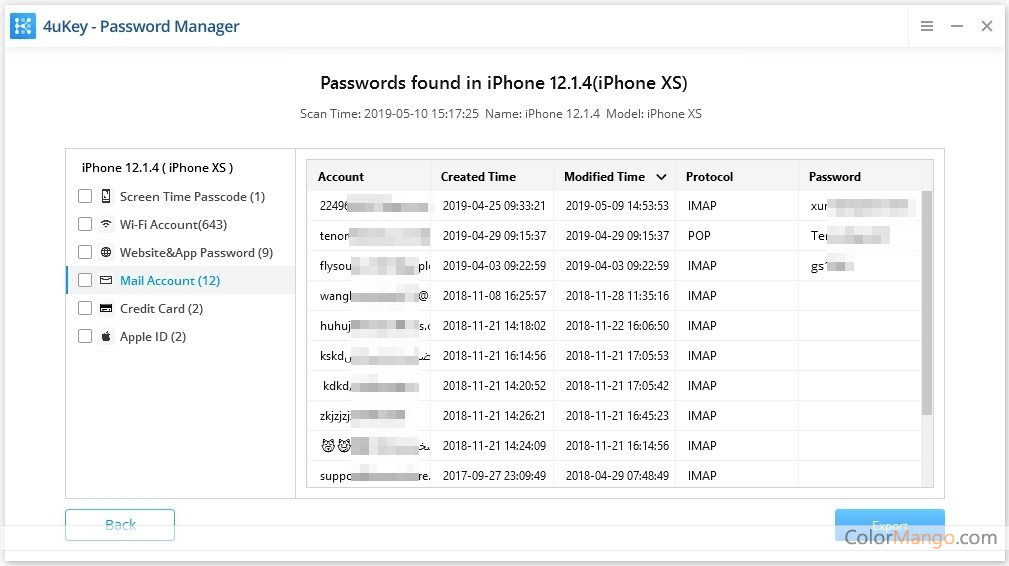This screenshot has height=566, width=1009.
Task: Click the table's vertical scrollbar
Action: pyautogui.click(x=927, y=300)
